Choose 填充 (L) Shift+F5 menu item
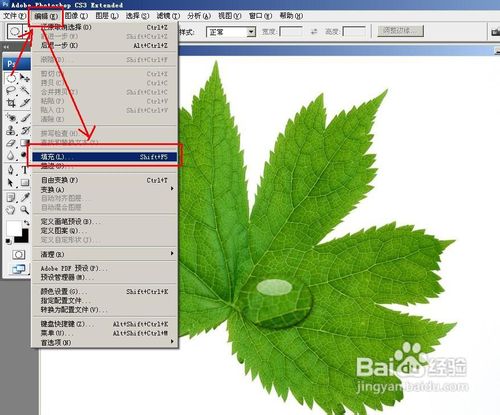The width and height of the screenshot is (500, 415). click(x=105, y=156)
